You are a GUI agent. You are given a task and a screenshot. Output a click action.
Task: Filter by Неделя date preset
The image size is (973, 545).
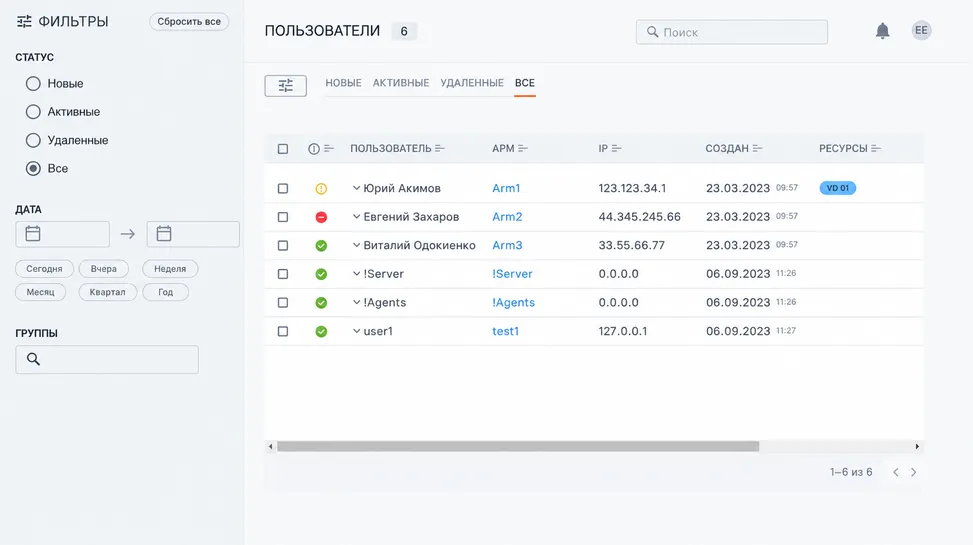(x=170, y=269)
